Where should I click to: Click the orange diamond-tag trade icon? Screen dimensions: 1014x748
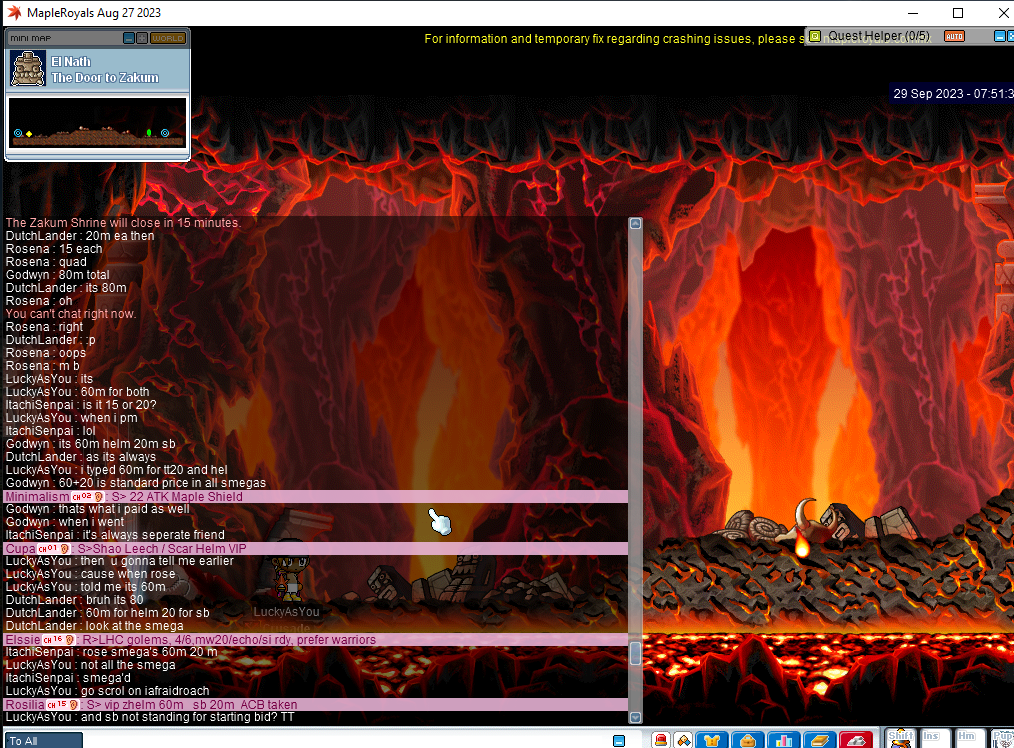pyautogui.click(x=684, y=741)
